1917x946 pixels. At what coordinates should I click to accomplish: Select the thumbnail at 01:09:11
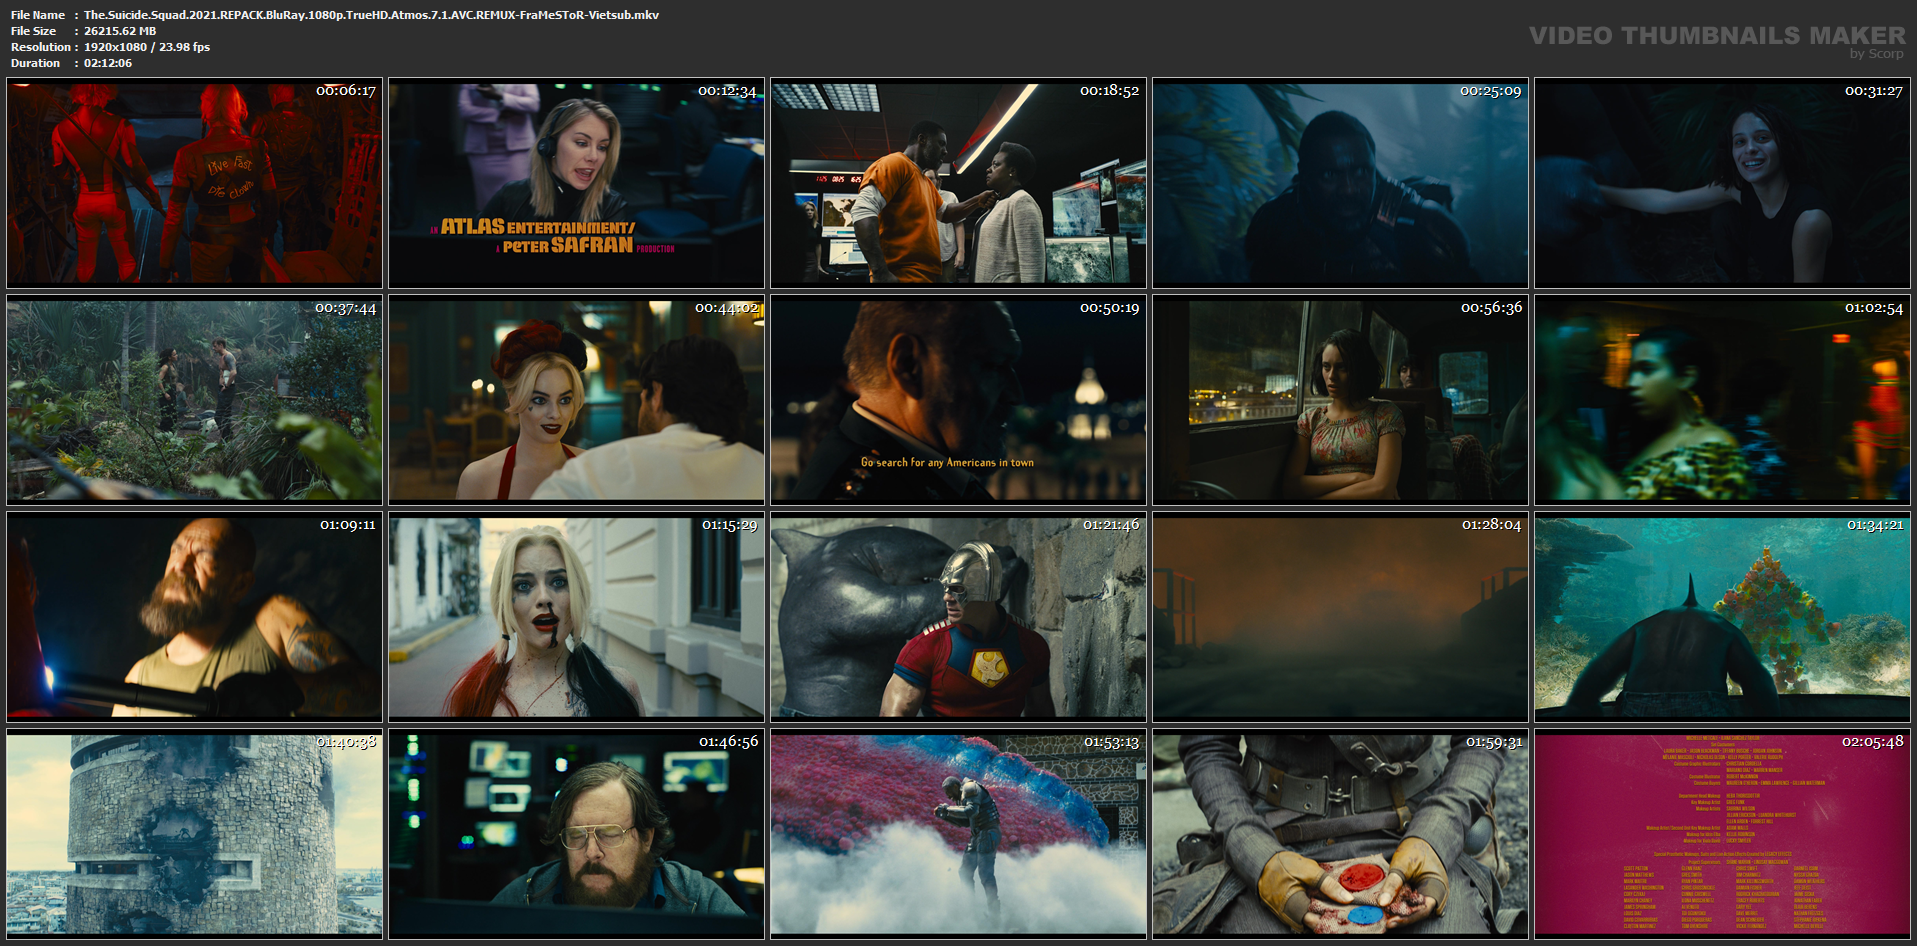(x=194, y=617)
